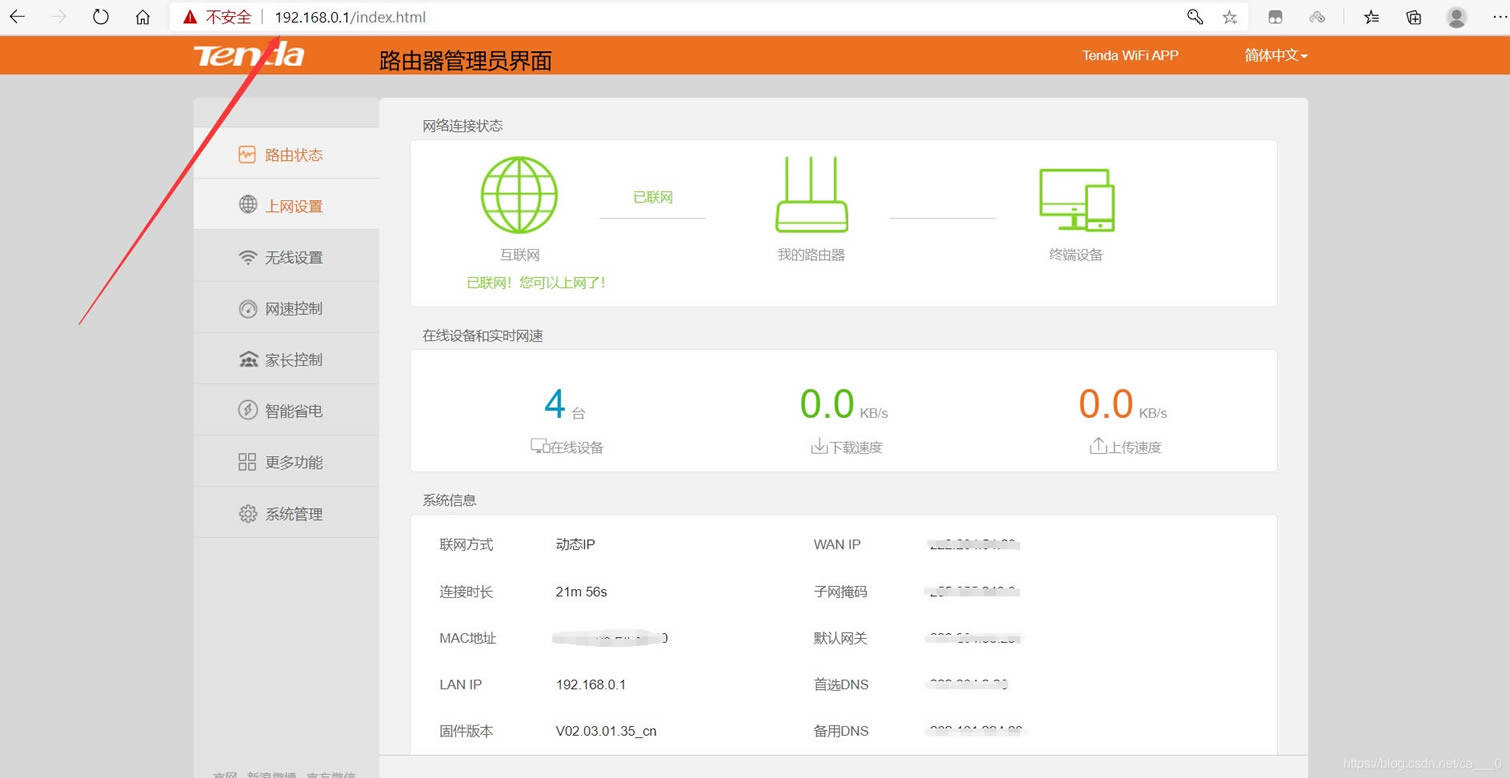Click the family icon beside 家长控制
The height and width of the screenshot is (778, 1510).
pos(248,359)
